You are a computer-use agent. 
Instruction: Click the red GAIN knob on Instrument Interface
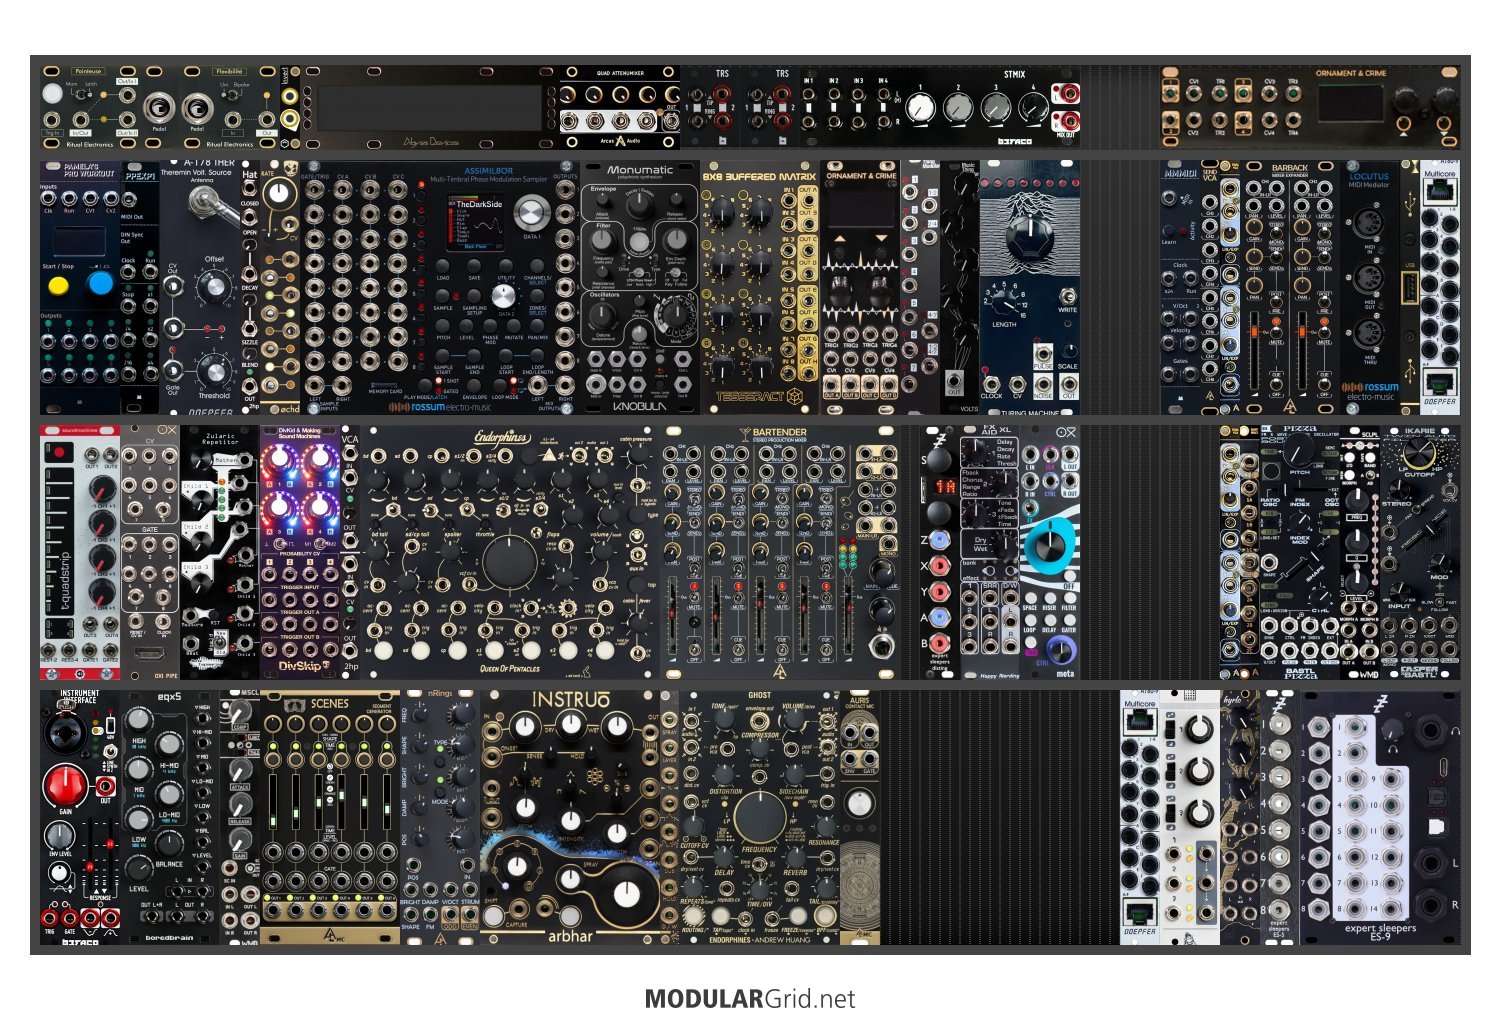pyautogui.click(x=65, y=787)
